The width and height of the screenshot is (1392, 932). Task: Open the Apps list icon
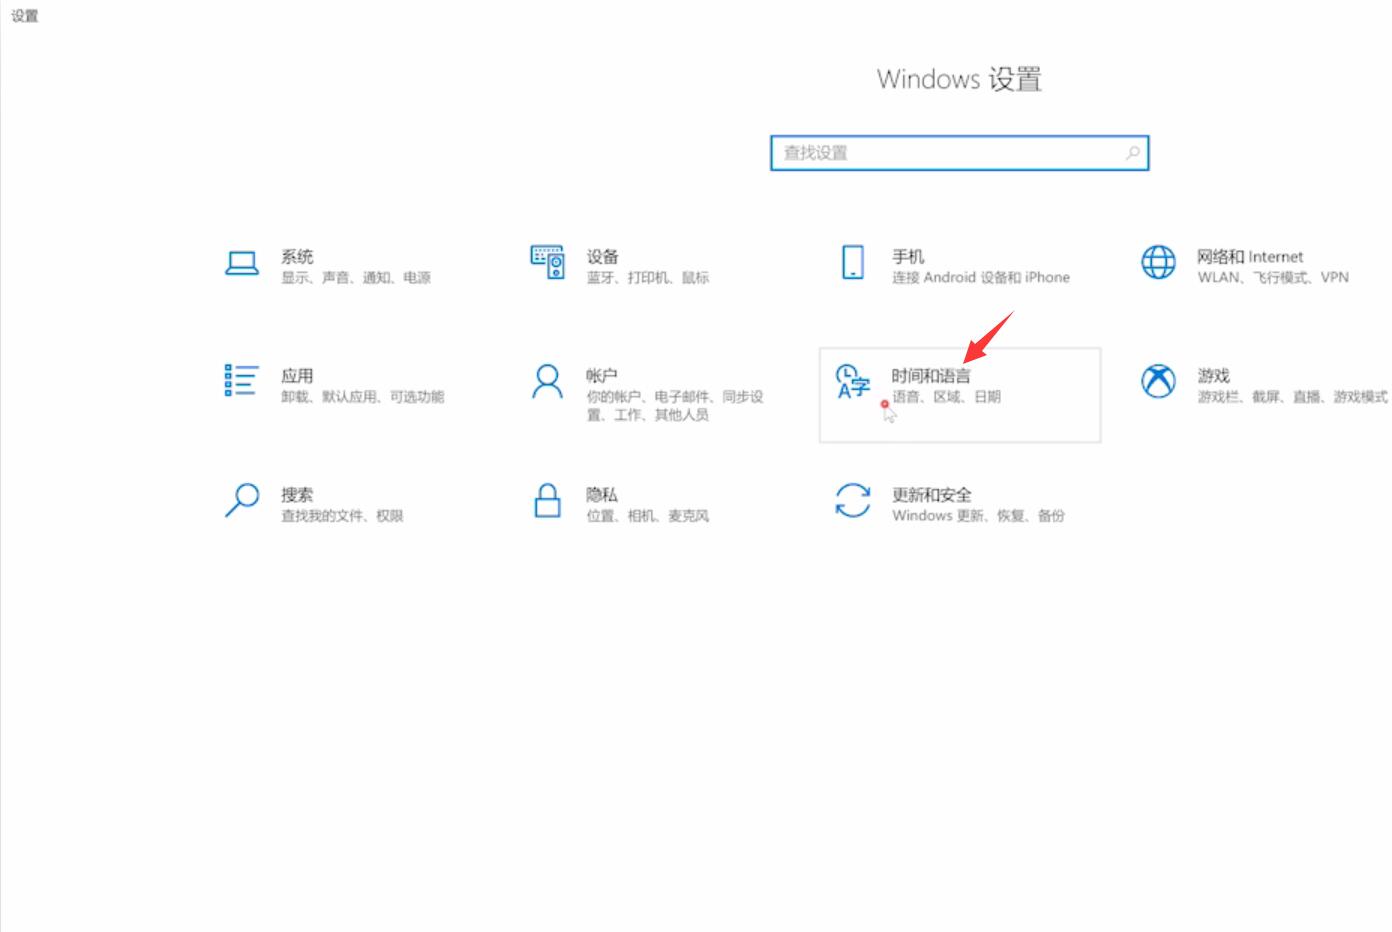pos(242,381)
